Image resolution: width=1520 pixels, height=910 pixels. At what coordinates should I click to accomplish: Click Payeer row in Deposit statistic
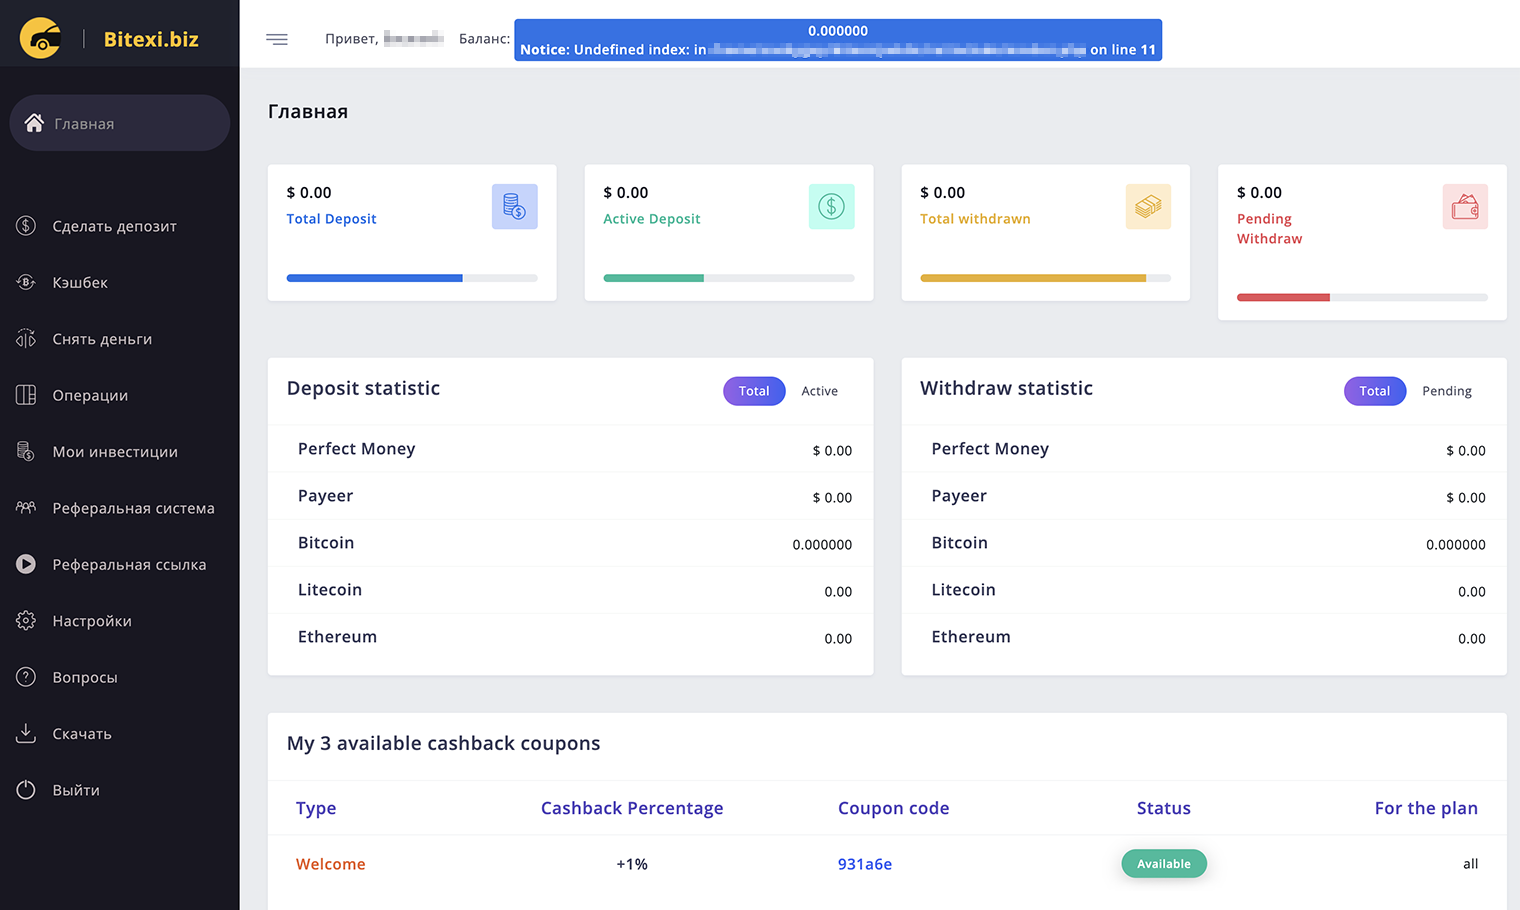pyautogui.click(x=570, y=496)
